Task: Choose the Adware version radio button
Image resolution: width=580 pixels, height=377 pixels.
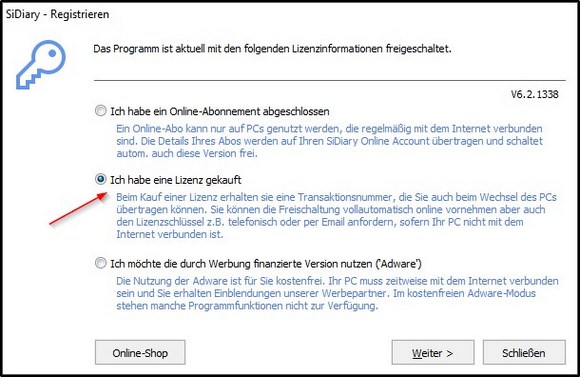Action: tap(100, 263)
